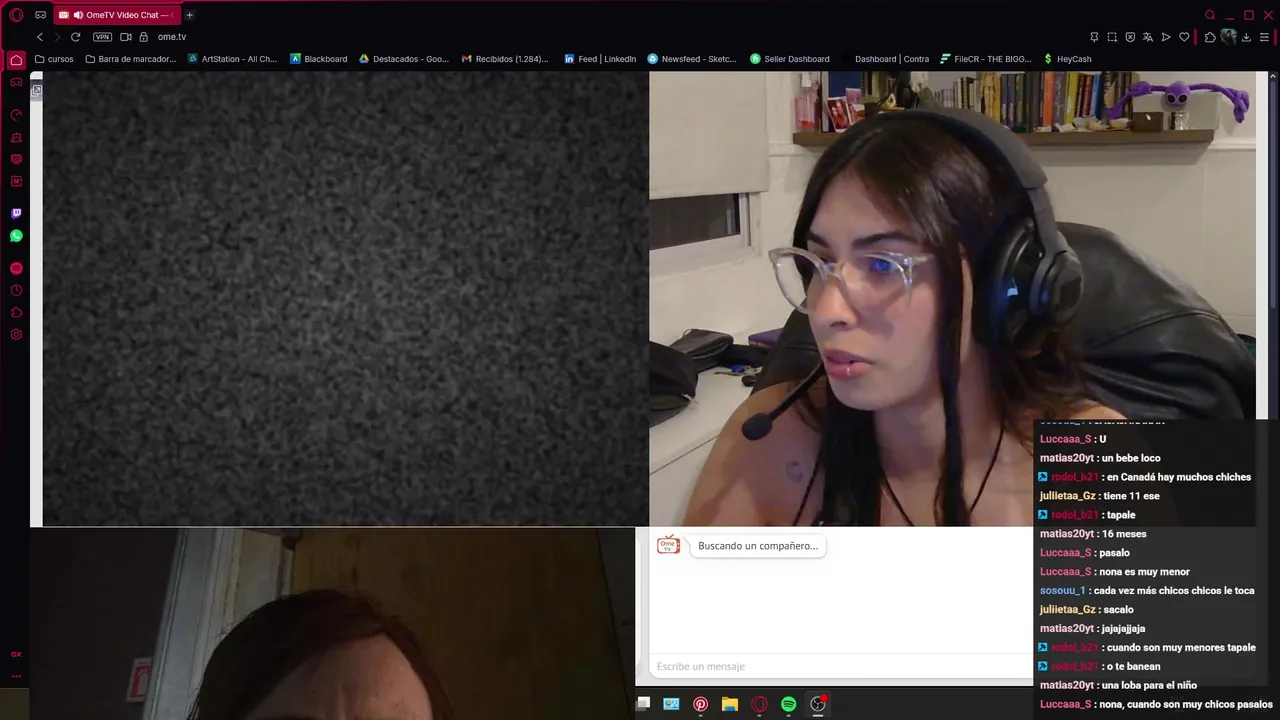1280x720 pixels.
Task: Toggle the VPN badge in address bar
Action: [102, 37]
